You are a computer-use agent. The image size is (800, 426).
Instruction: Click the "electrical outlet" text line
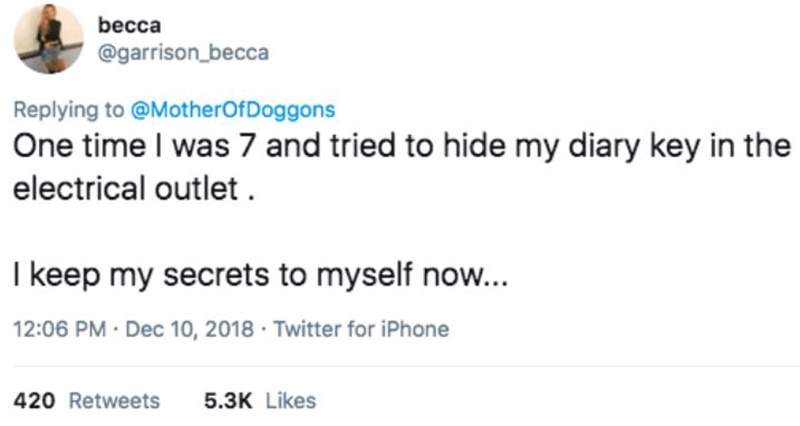pos(134,189)
